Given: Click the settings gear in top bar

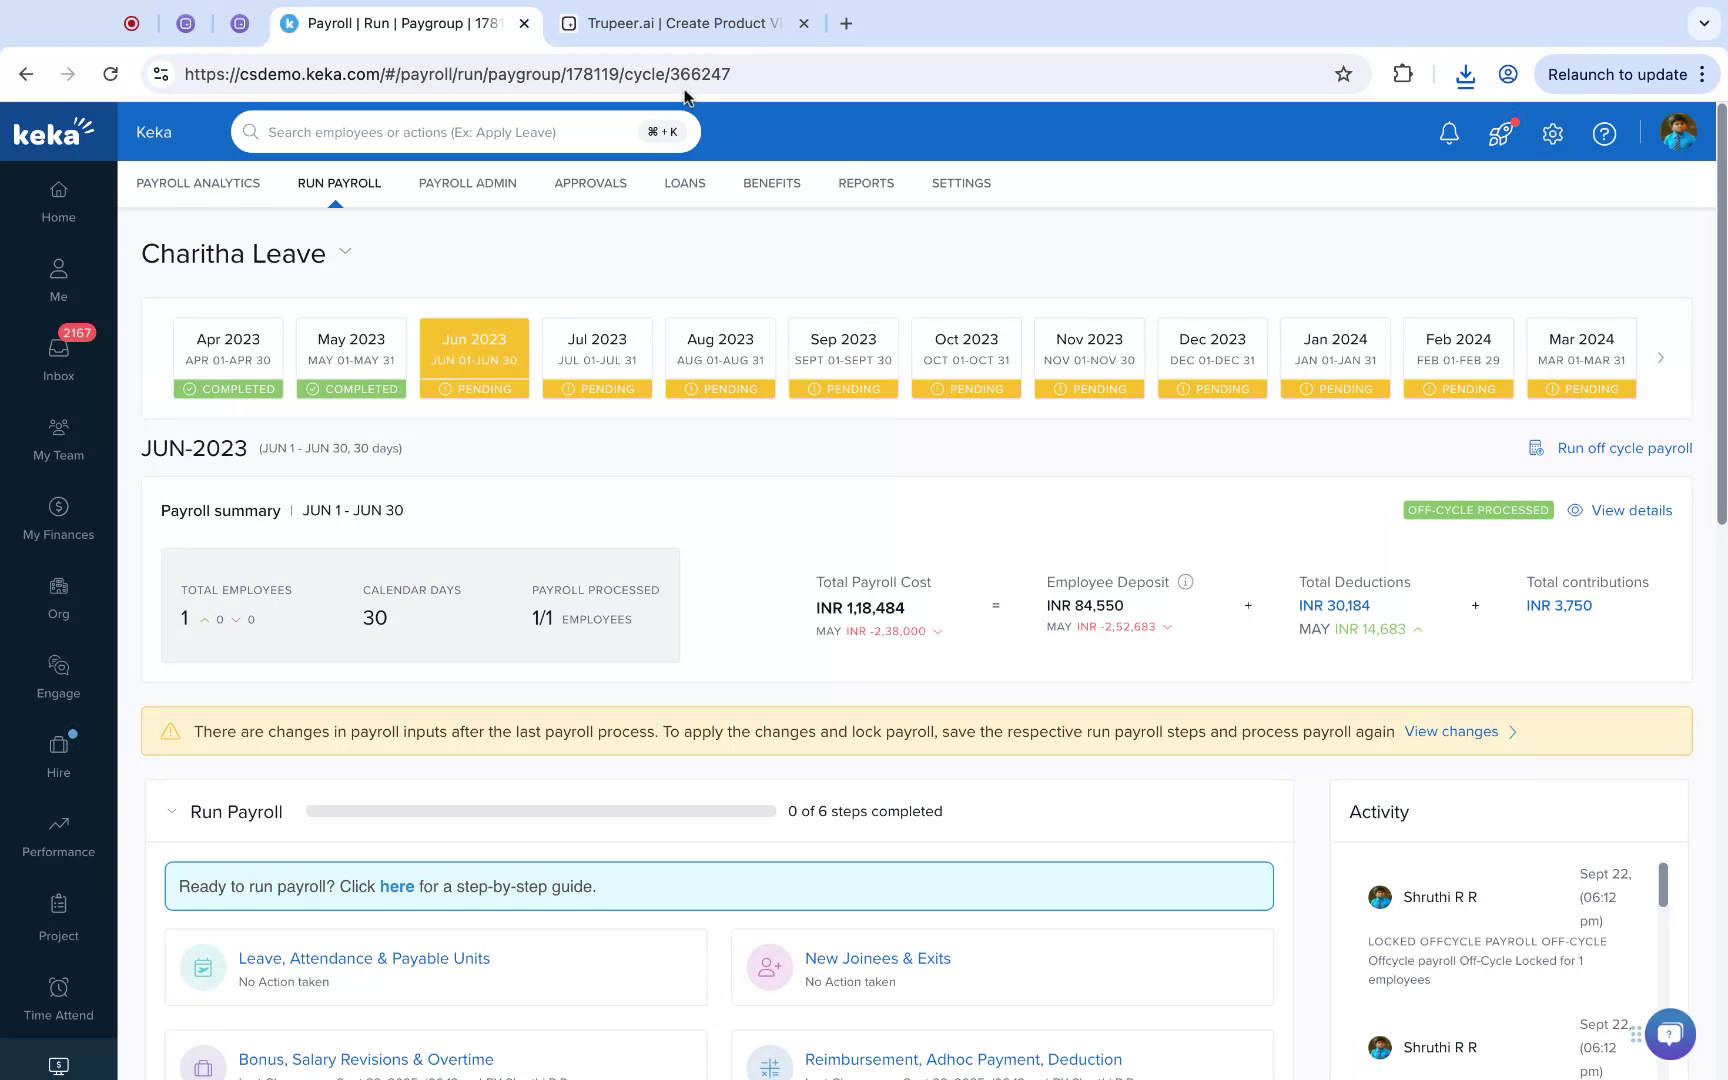Looking at the screenshot, I should [x=1552, y=132].
